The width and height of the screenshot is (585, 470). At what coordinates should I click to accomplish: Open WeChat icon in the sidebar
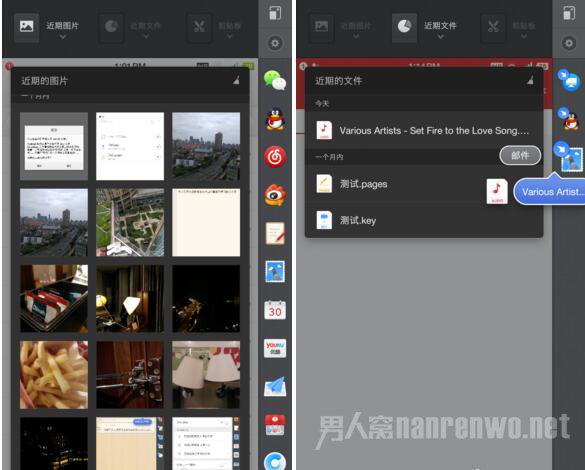275,80
